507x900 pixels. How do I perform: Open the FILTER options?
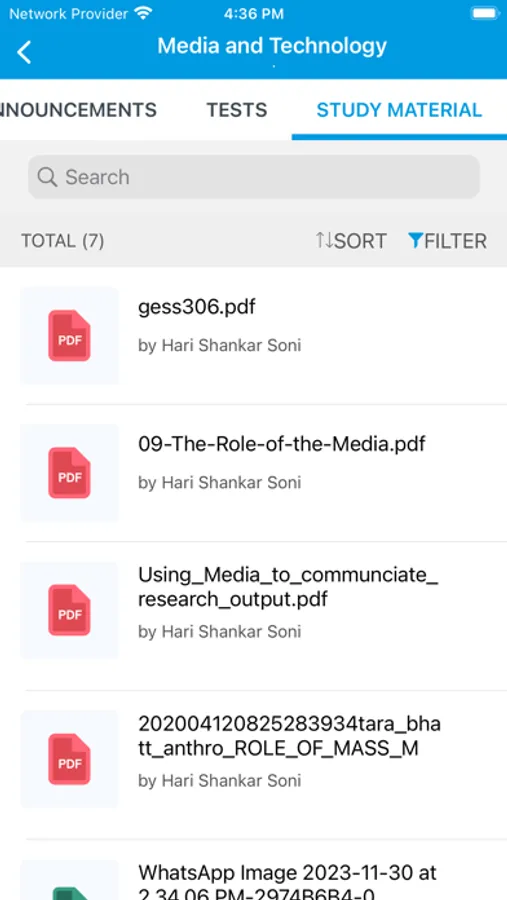pyautogui.click(x=447, y=240)
